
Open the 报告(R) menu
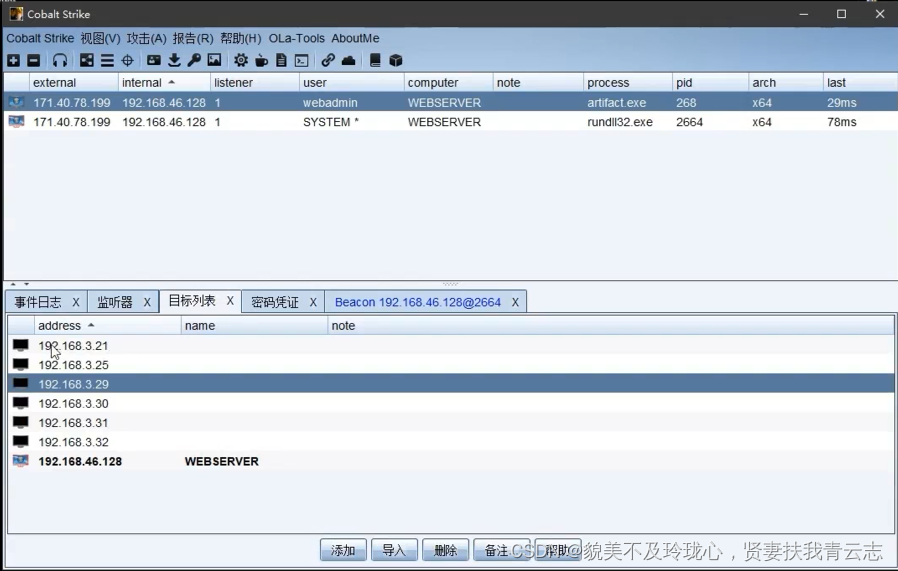[193, 38]
